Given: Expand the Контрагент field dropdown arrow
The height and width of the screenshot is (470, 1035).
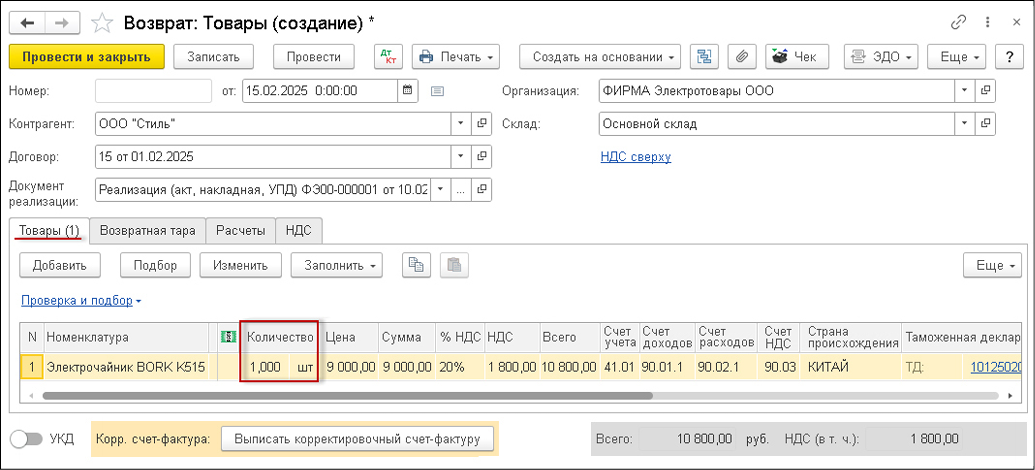Looking at the screenshot, I should click(x=461, y=124).
